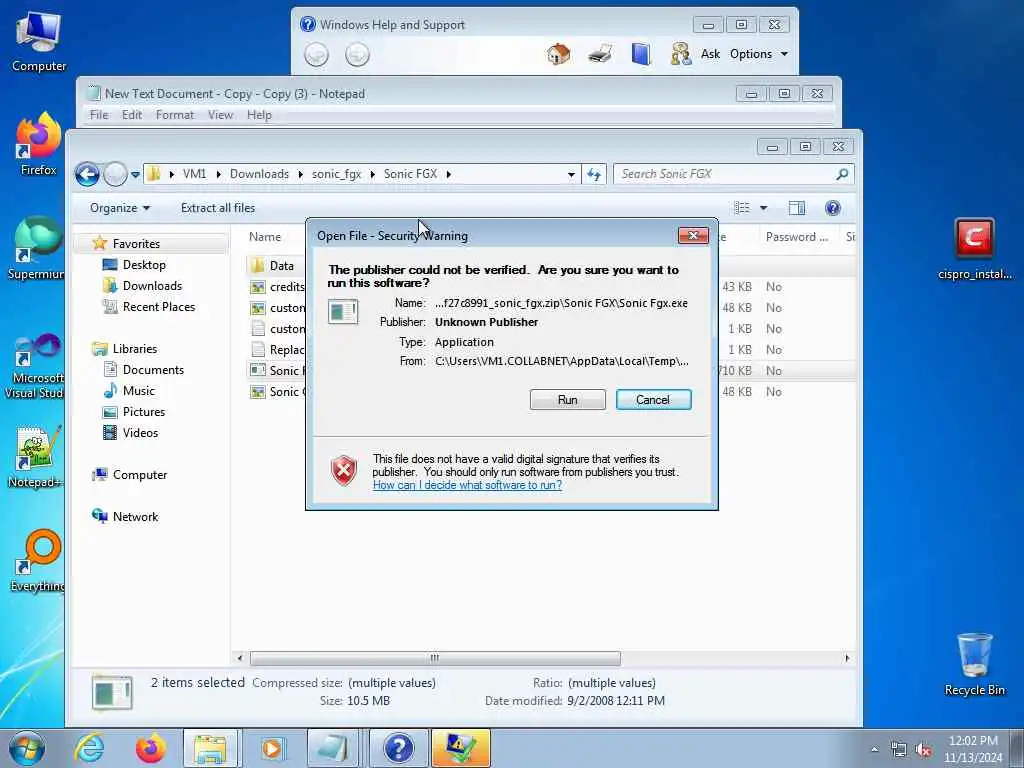
Task: Click the search magnifier icon
Action: coord(842,174)
